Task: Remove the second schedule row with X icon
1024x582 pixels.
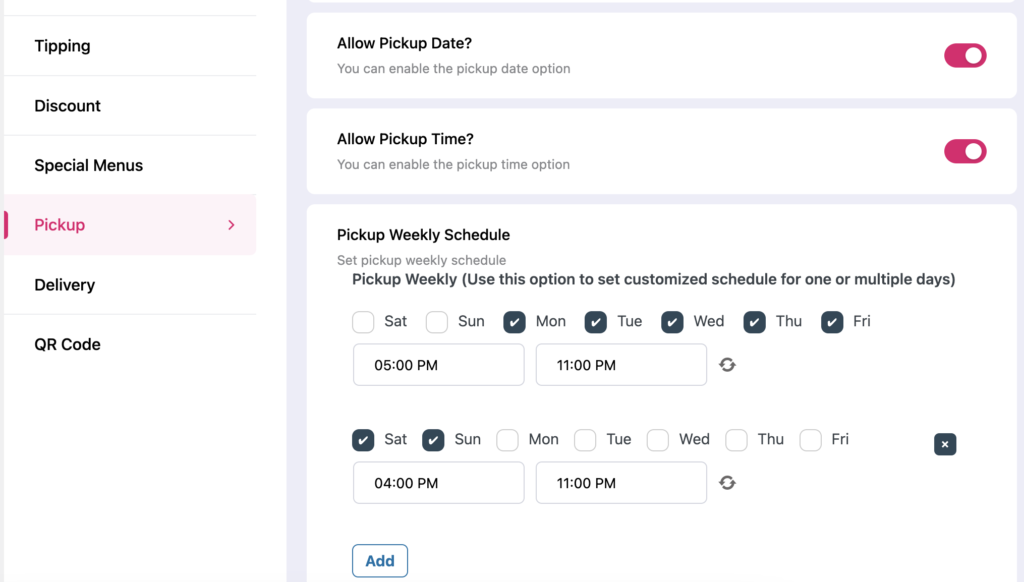Action: pyautogui.click(x=945, y=444)
